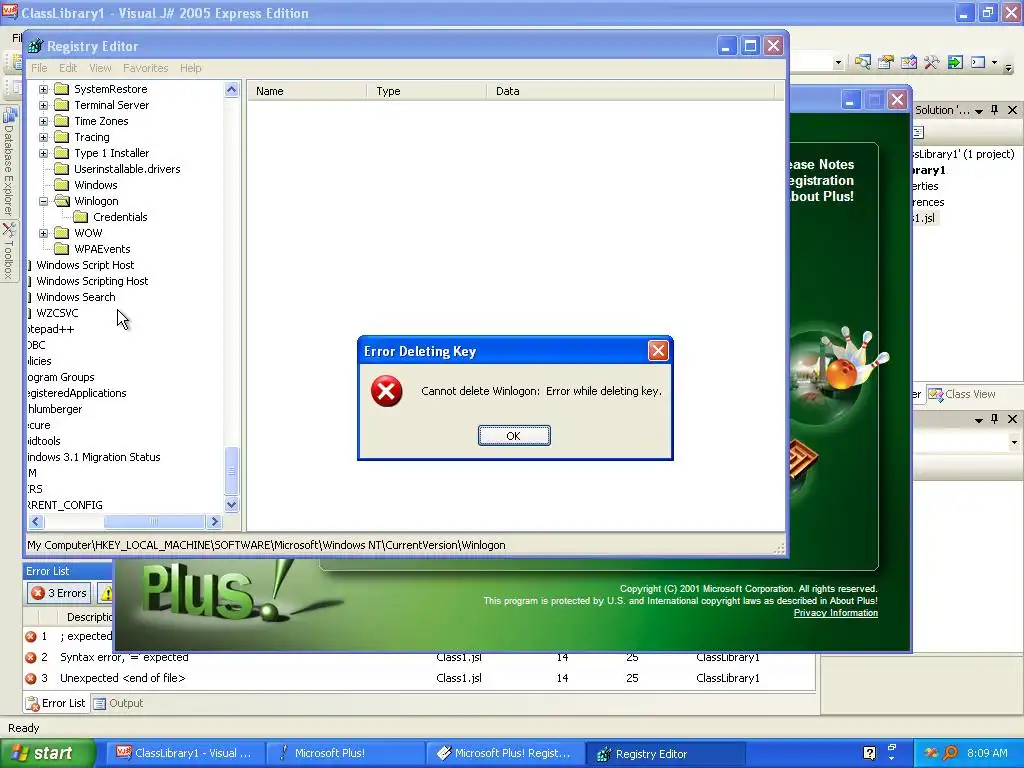
Task: Toggle the Solution Explorer auto-hide pin
Action: coord(995,110)
